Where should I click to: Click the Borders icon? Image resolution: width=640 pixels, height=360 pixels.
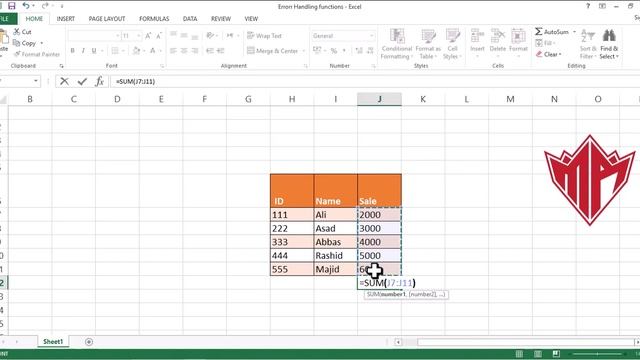pos(115,51)
